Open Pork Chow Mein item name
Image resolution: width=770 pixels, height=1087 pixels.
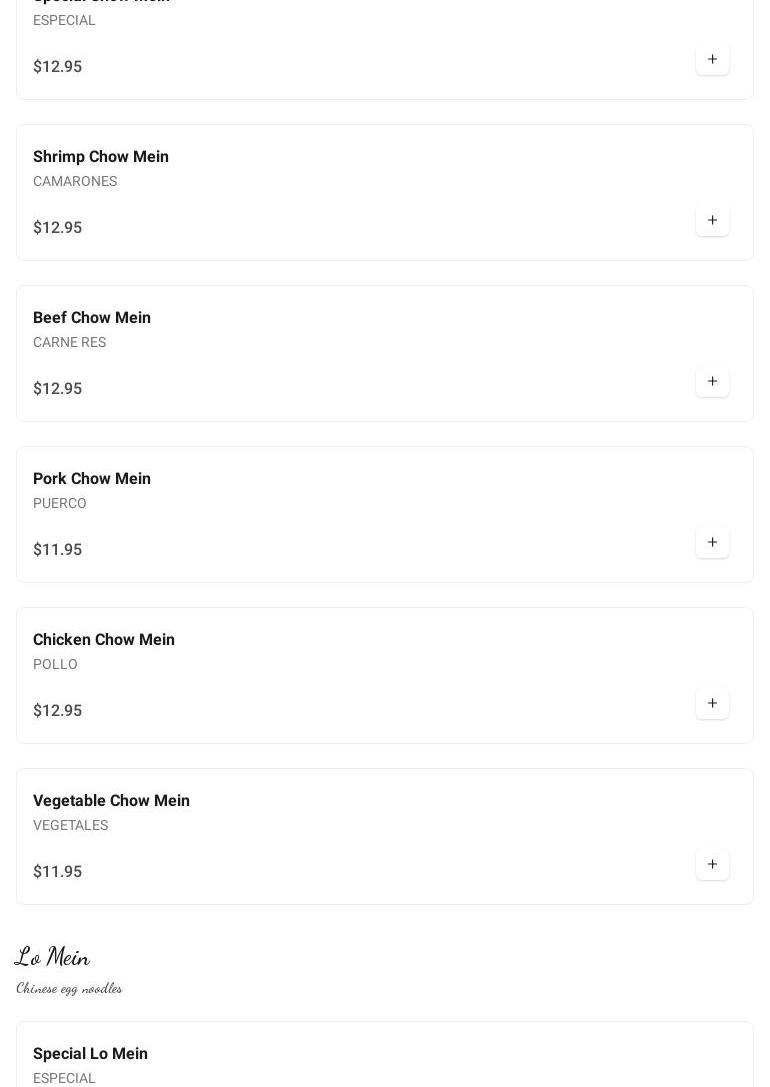[x=92, y=479]
